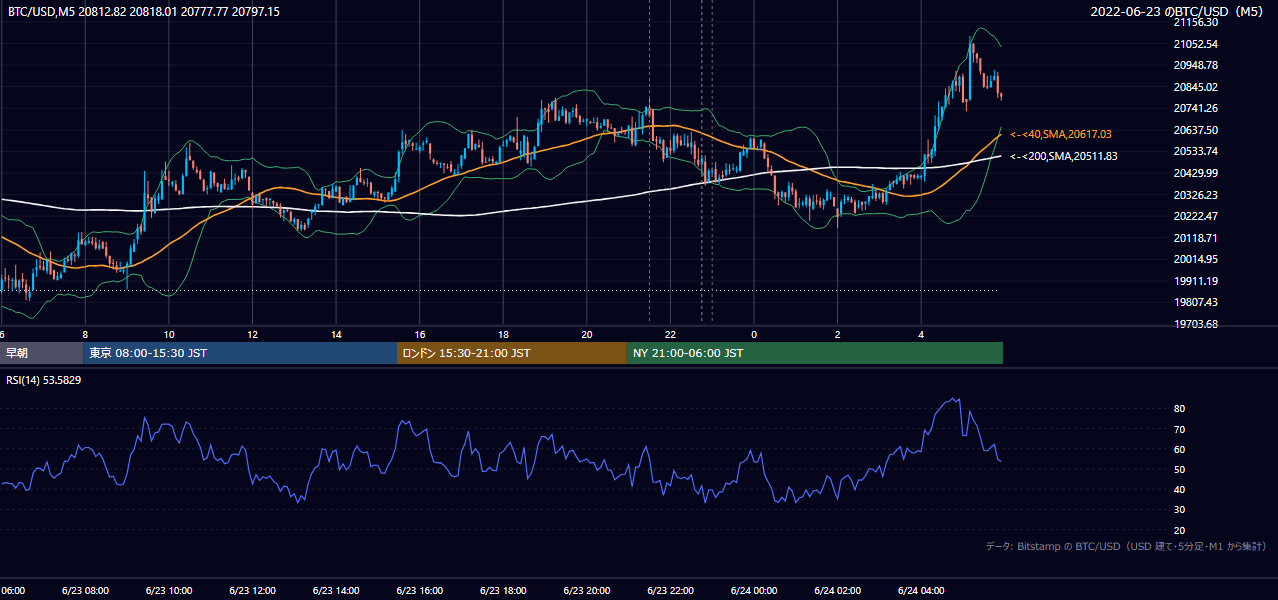This screenshot has height=600, width=1278.
Task: Click hour tick 4 under price chart
Action: (x=921, y=335)
